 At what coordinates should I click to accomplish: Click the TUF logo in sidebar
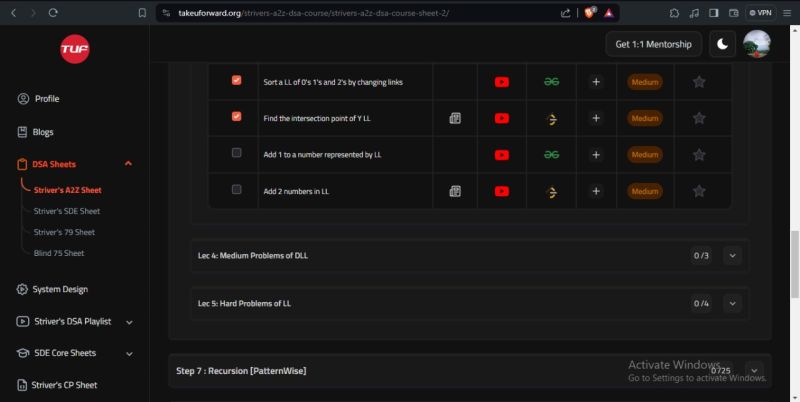[74, 49]
